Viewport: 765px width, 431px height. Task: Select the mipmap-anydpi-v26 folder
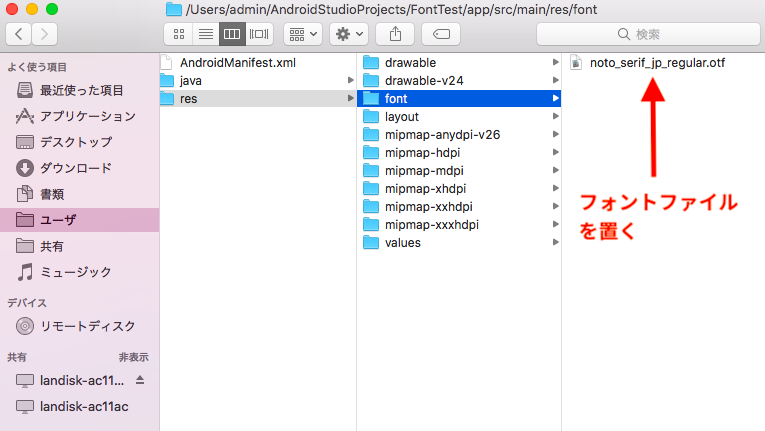[x=459, y=135]
